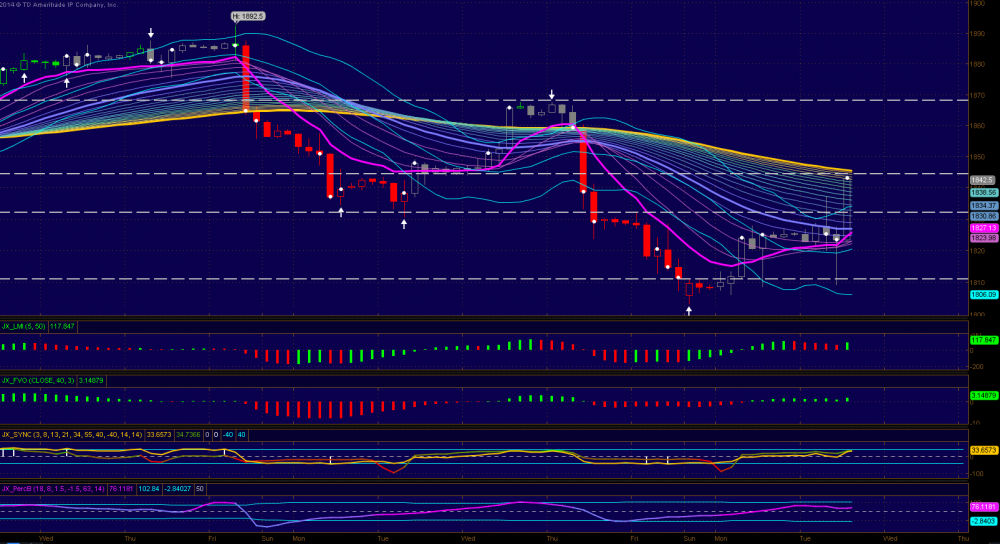Image resolution: width=1000 pixels, height=544 pixels.
Task: Click the green 117.847 axis value tag
Action: pyautogui.click(x=984, y=340)
